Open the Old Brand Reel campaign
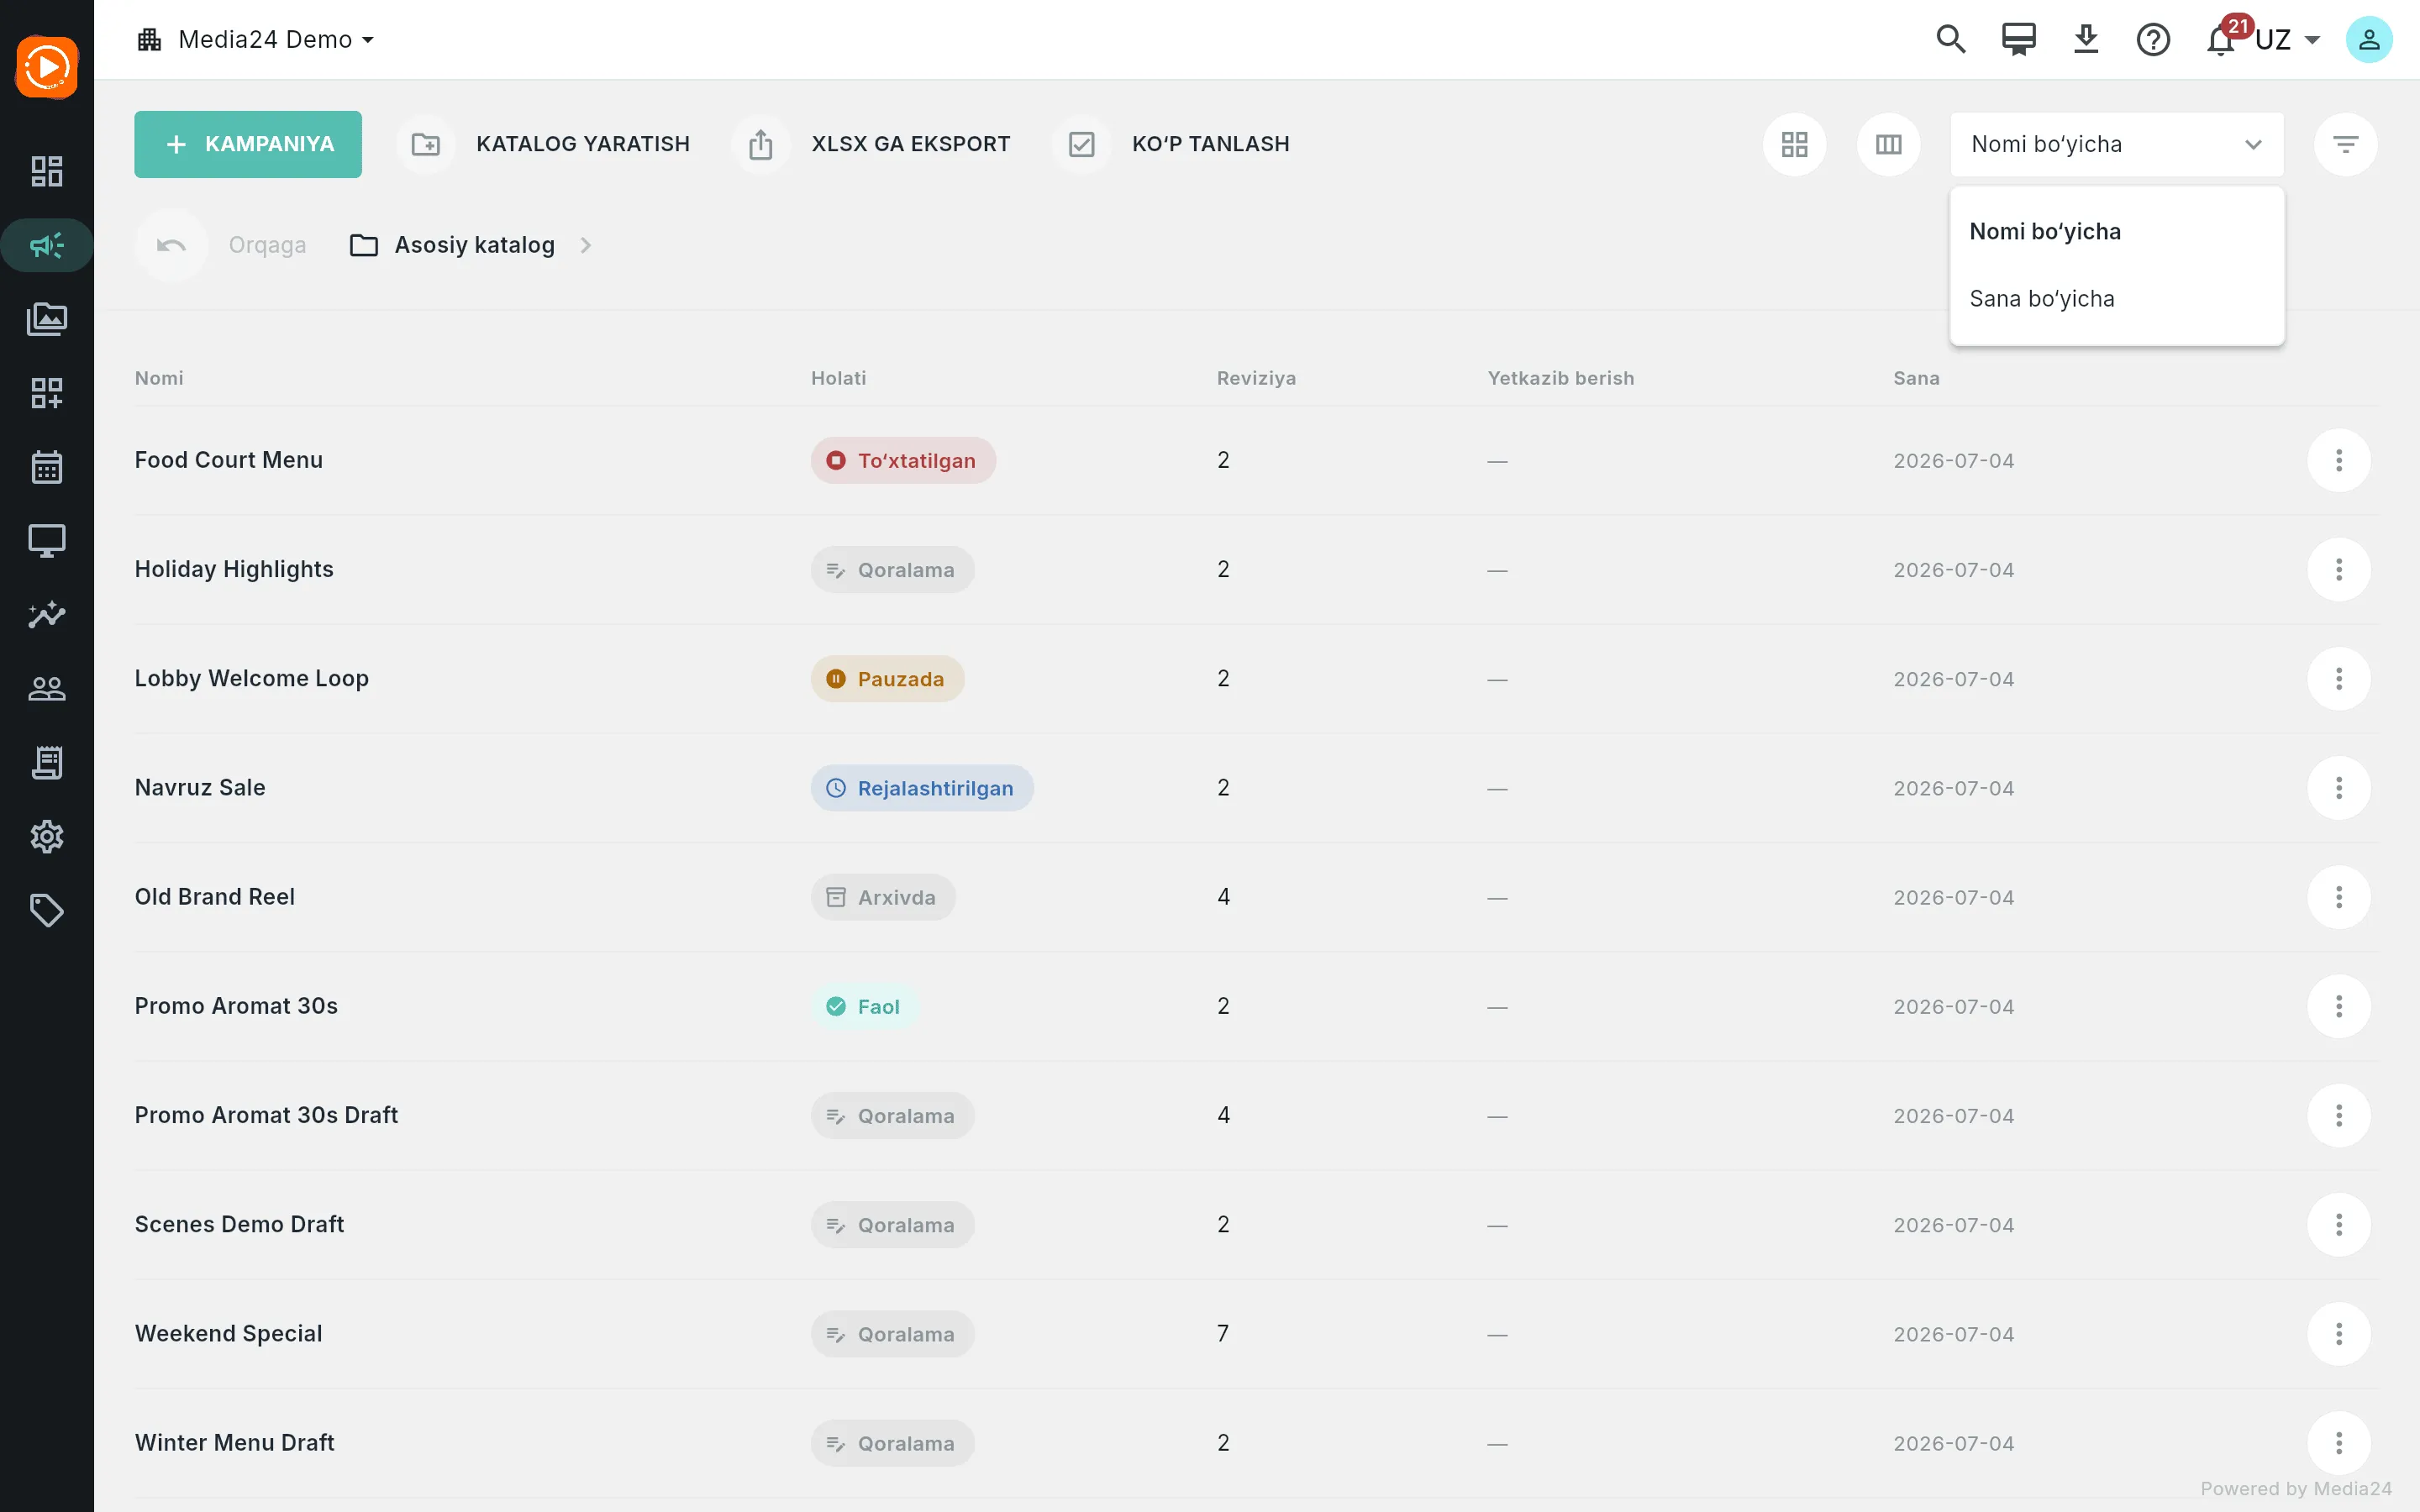 click(214, 896)
